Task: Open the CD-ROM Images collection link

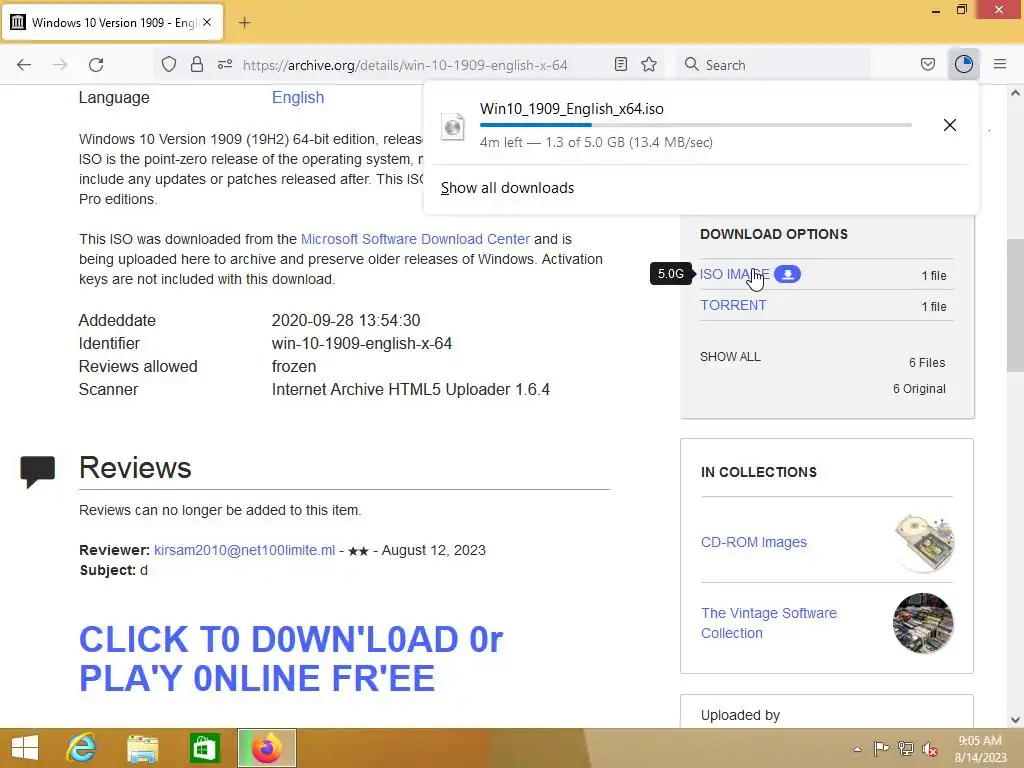Action: click(754, 542)
